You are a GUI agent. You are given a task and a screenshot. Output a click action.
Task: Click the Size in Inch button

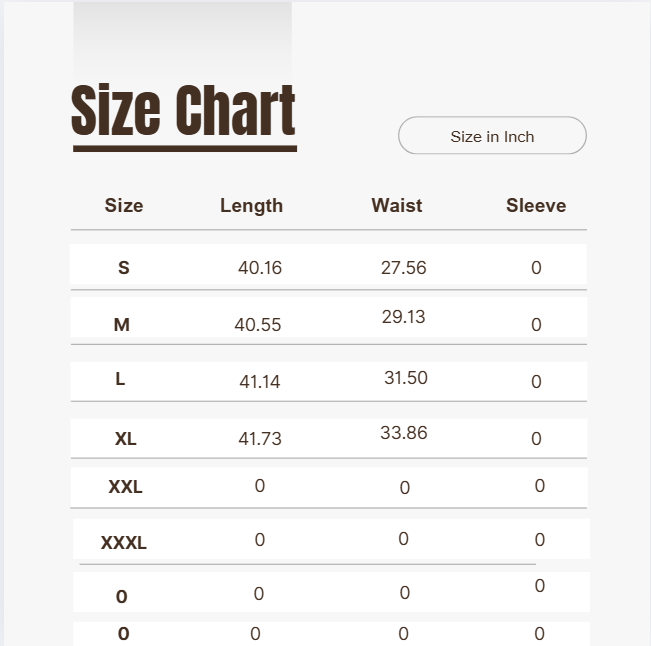(492, 136)
